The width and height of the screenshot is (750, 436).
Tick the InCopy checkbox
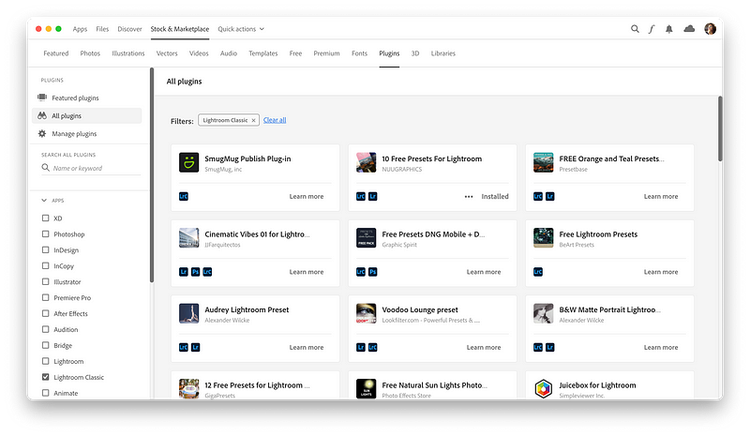pyautogui.click(x=45, y=266)
